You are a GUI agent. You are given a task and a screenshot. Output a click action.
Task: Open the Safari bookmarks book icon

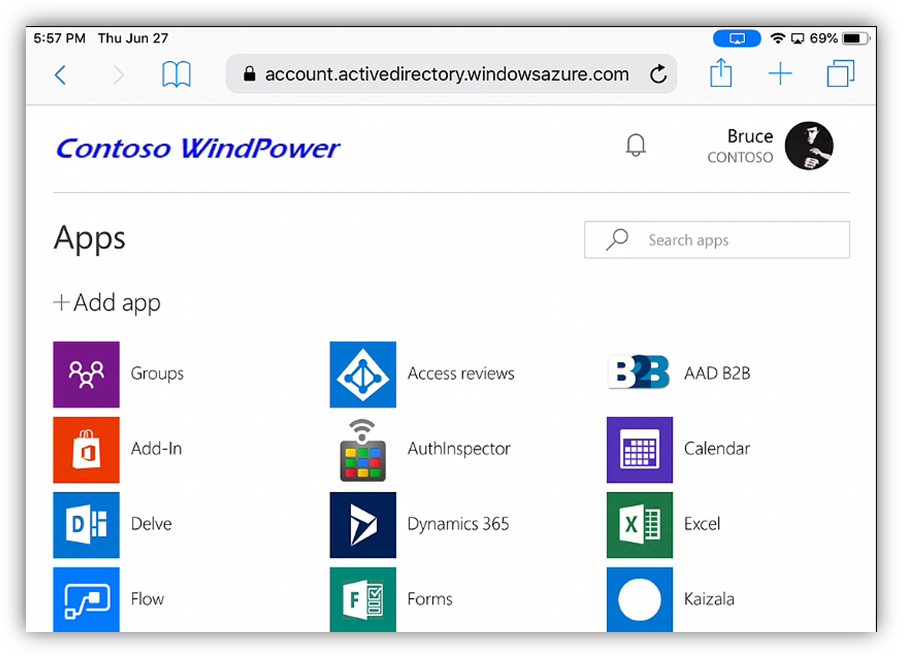click(176, 74)
